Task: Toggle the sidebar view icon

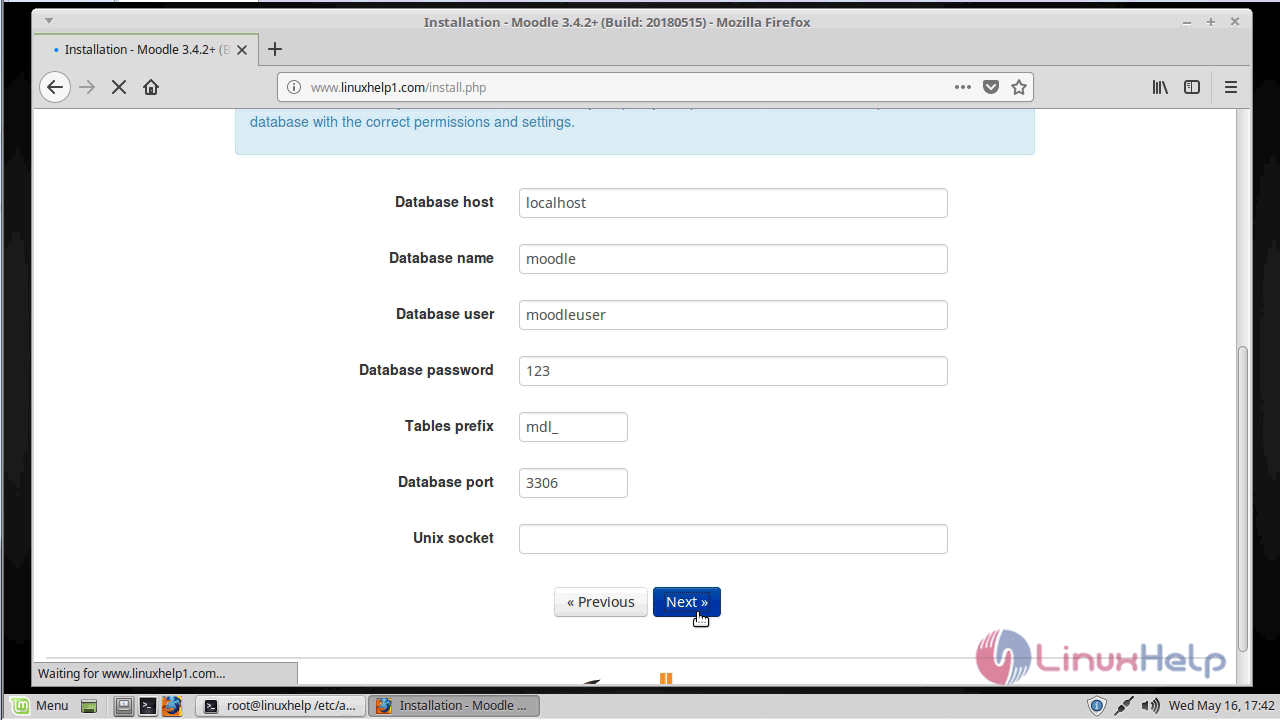Action: 1192,87
